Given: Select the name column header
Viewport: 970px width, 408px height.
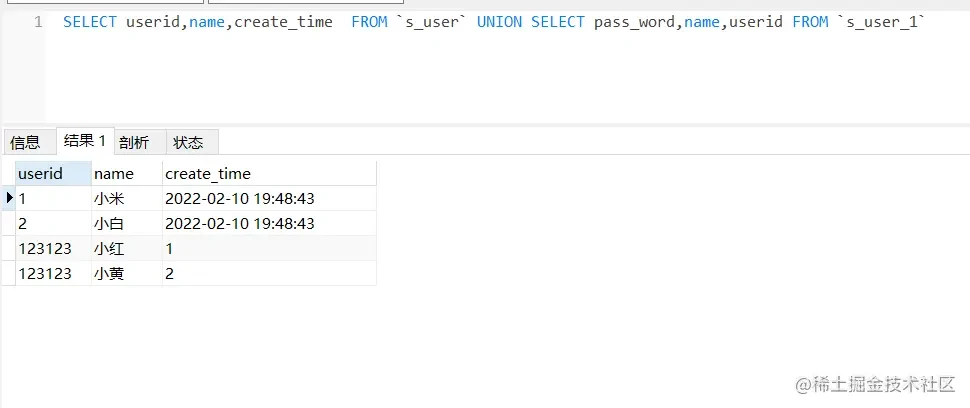Looking at the screenshot, I should coord(127,173).
